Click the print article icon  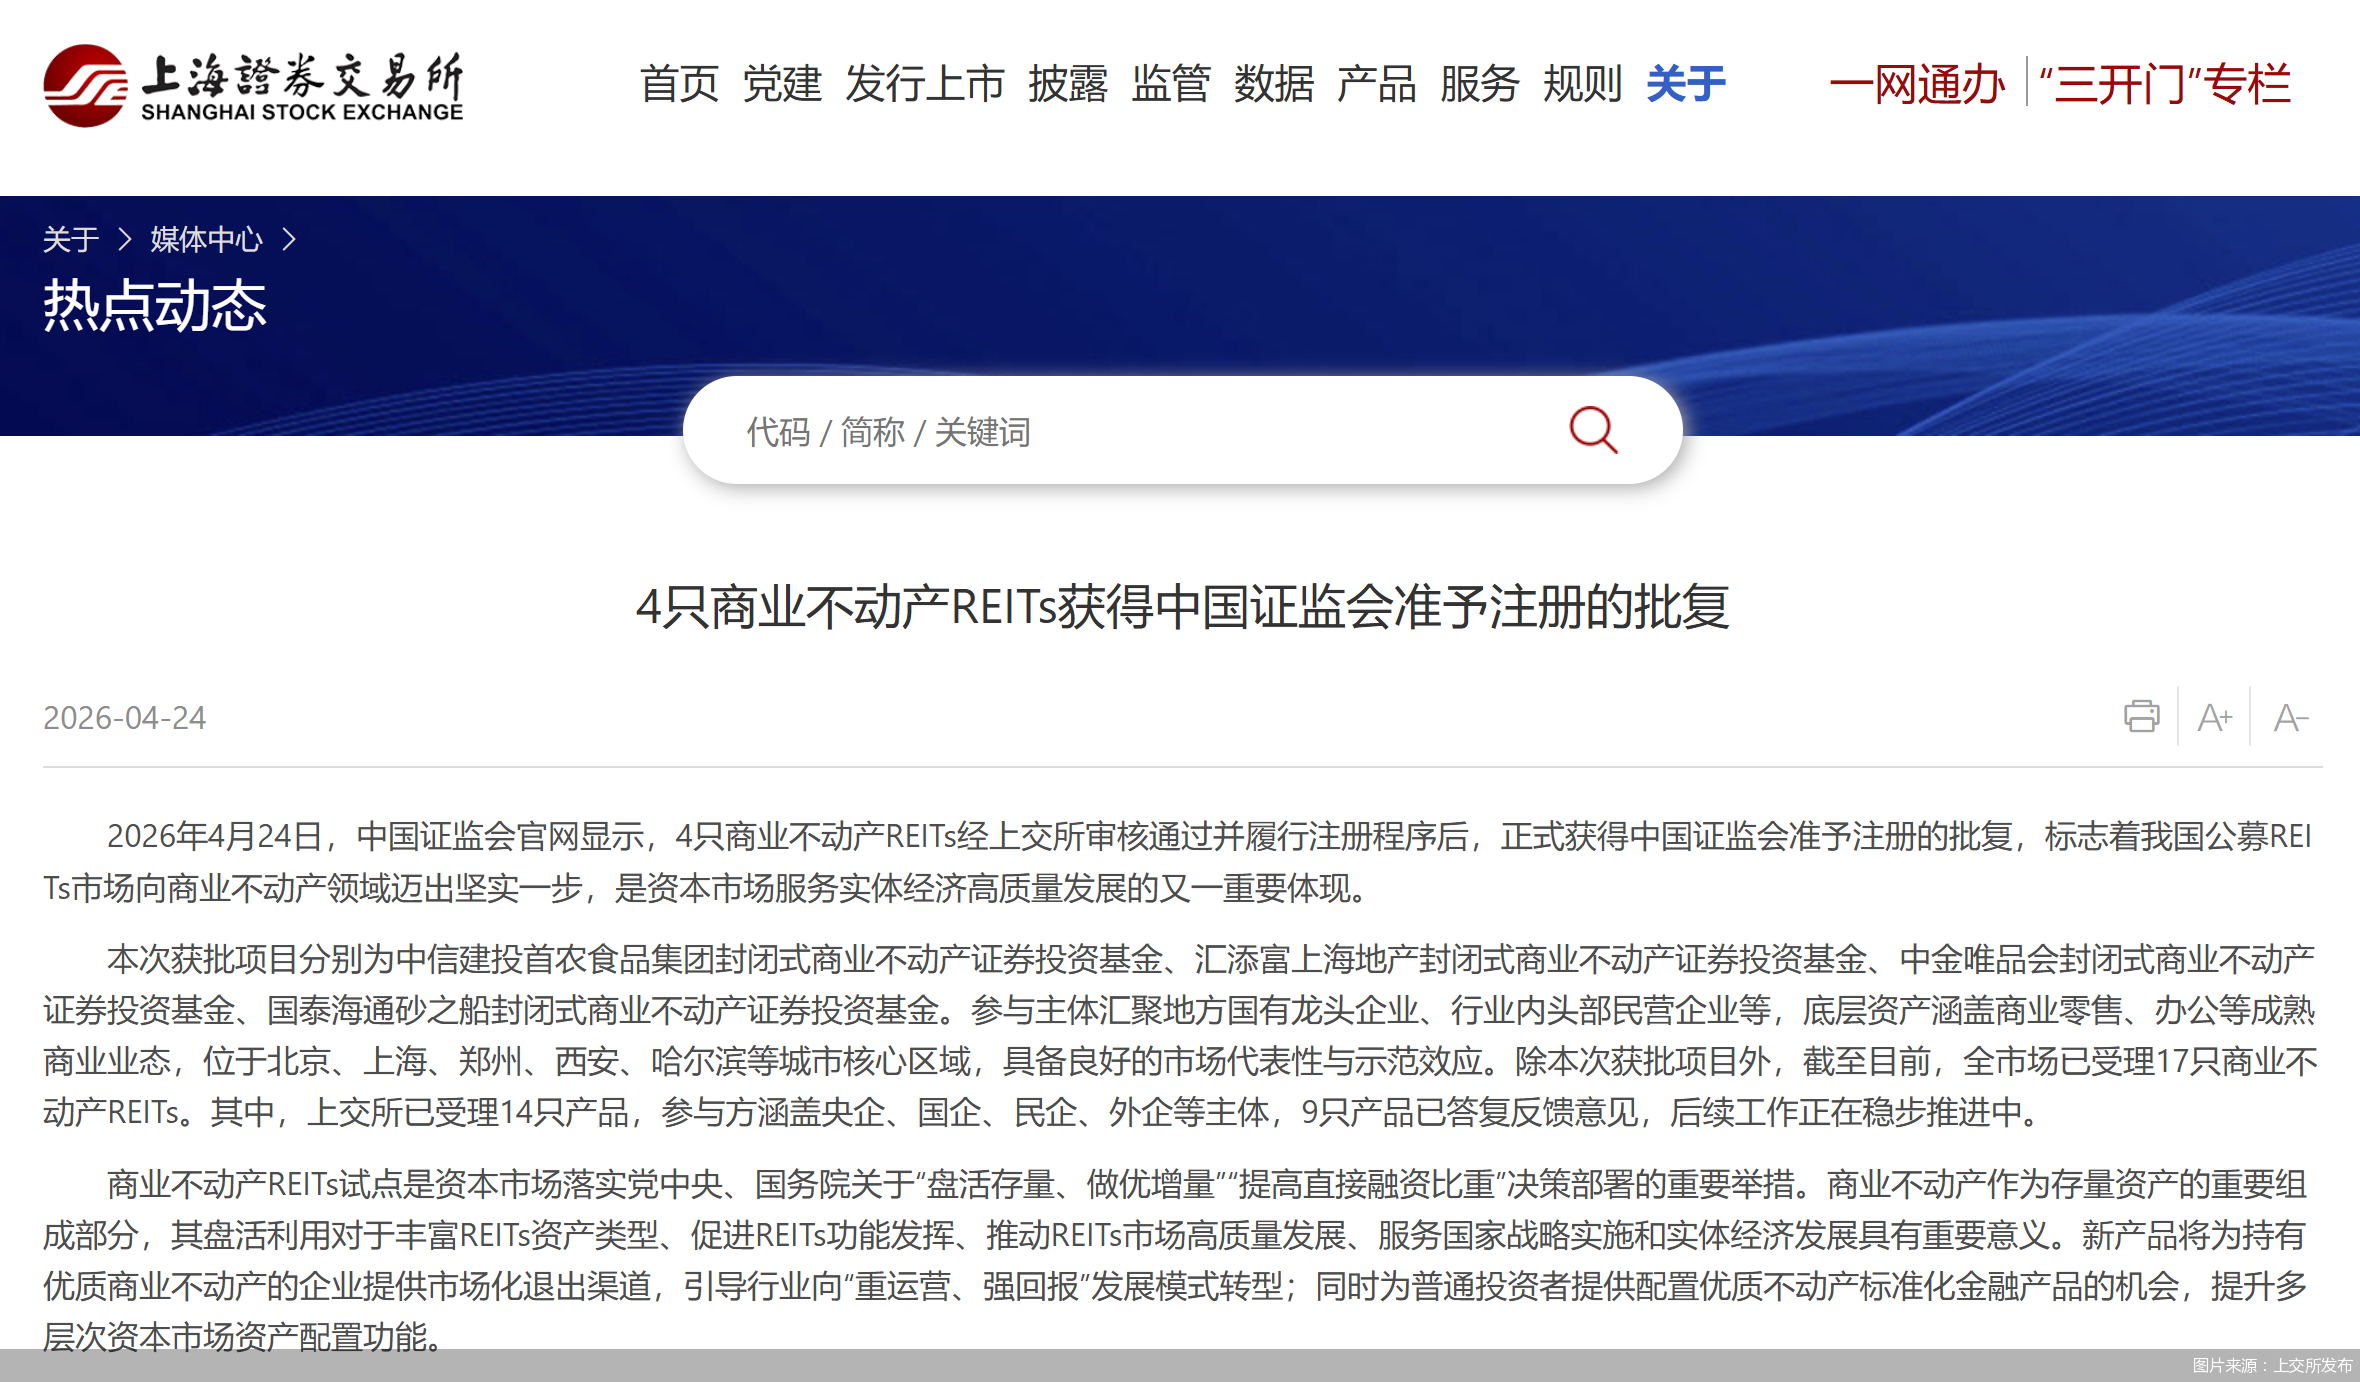pos(2140,716)
